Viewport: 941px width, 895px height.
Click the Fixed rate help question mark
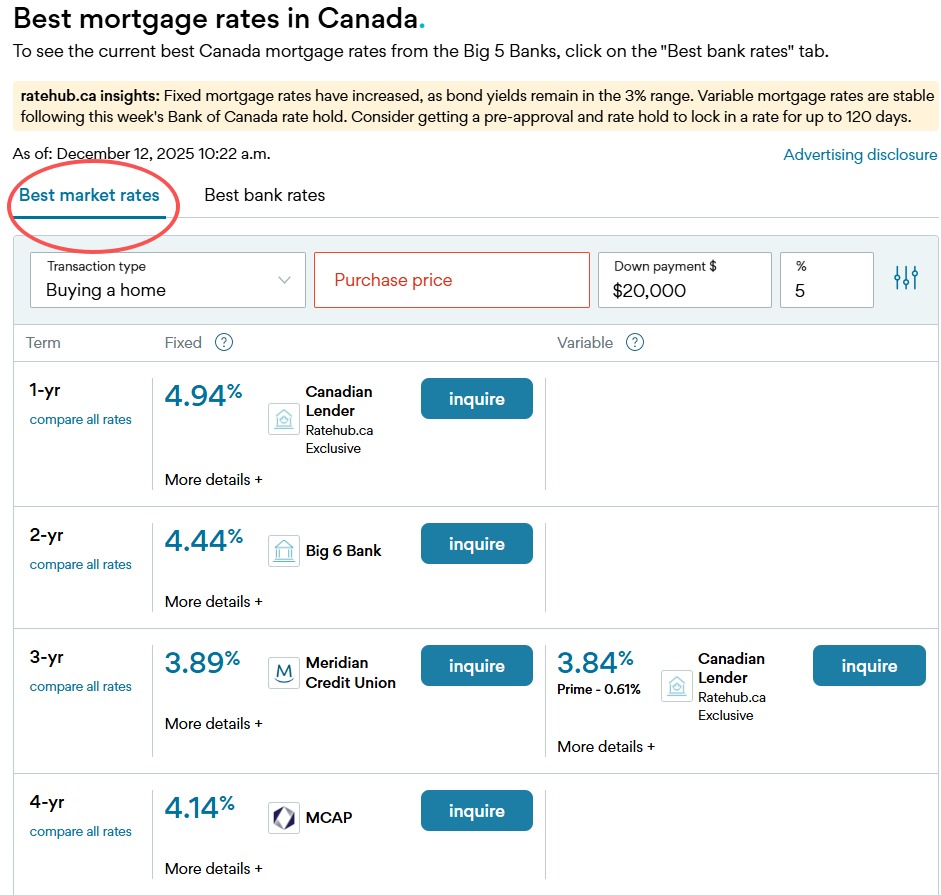coord(224,343)
